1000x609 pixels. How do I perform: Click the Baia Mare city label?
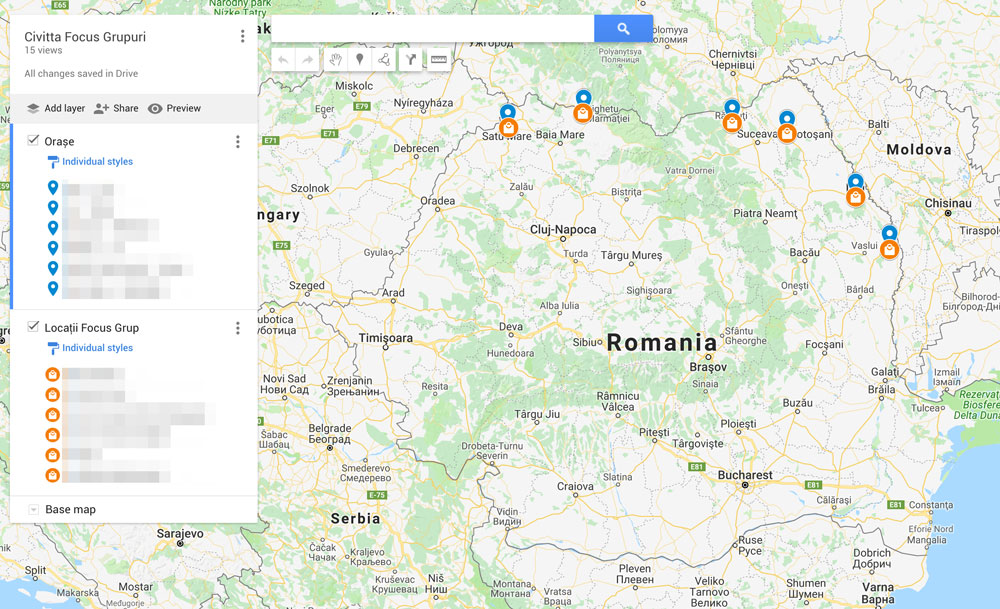point(560,135)
